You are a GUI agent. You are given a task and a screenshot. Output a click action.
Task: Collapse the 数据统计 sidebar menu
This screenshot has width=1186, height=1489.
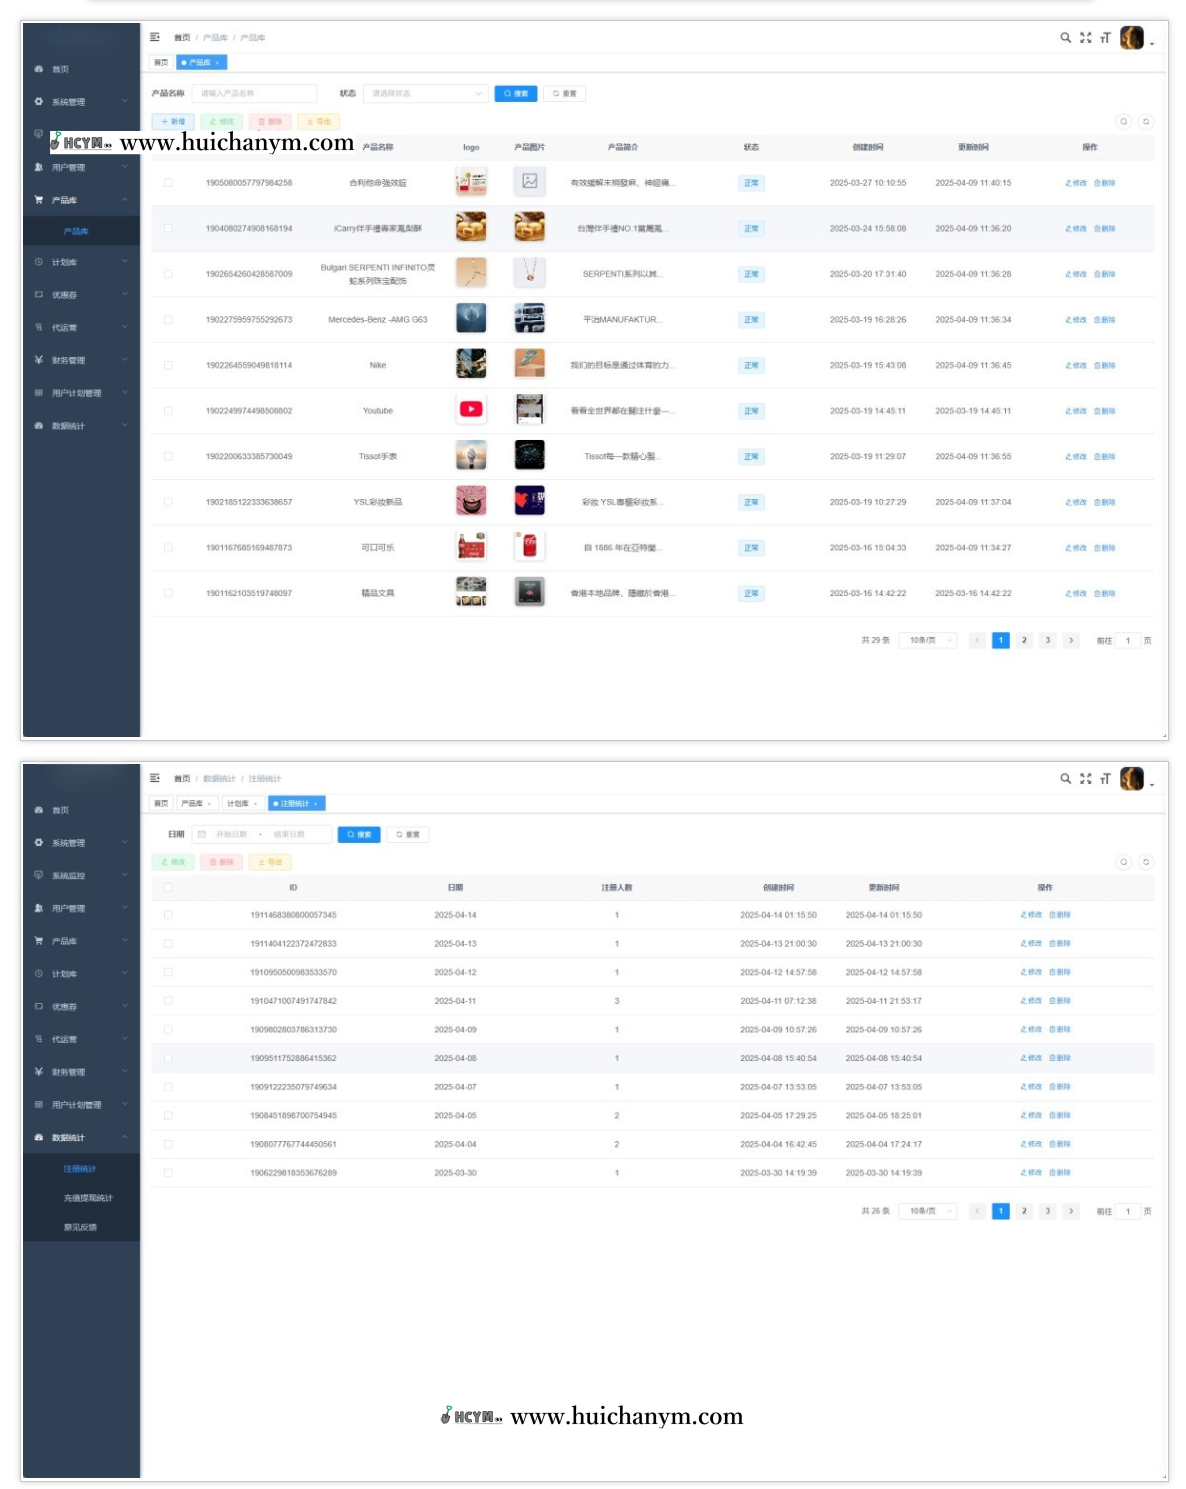pyautogui.click(x=80, y=1138)
